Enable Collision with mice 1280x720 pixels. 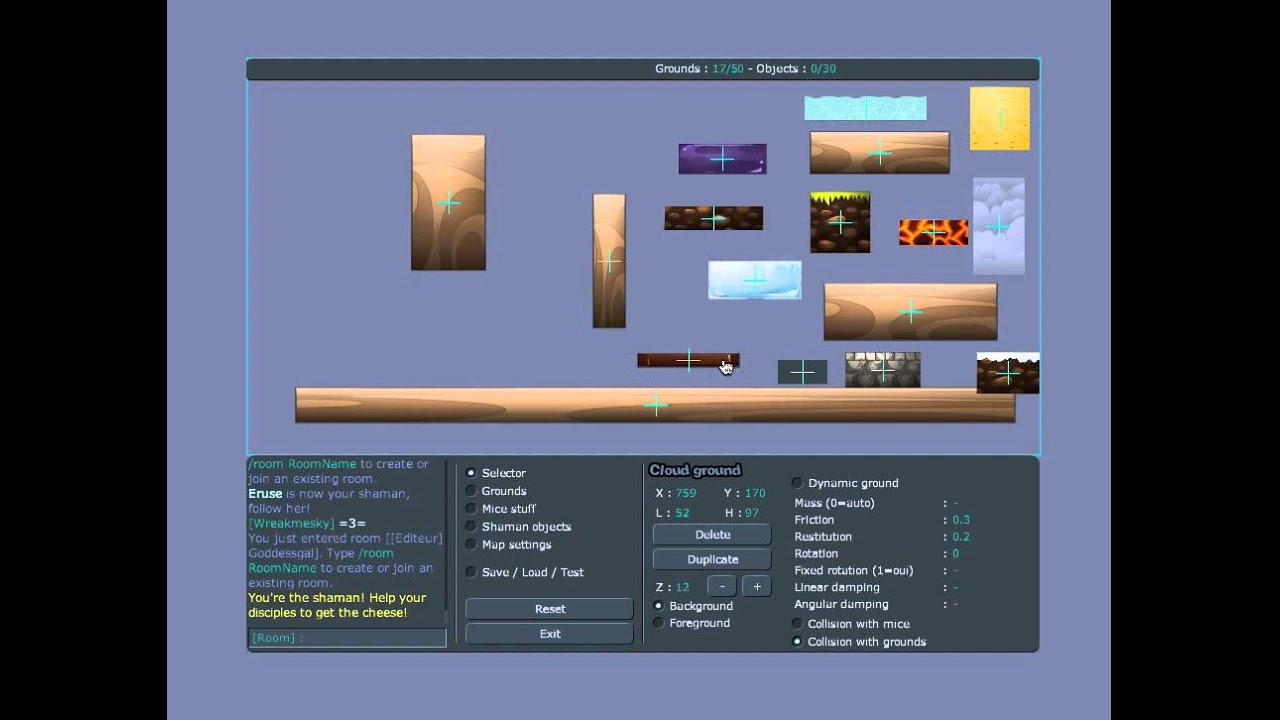click(x=851, y=624)
